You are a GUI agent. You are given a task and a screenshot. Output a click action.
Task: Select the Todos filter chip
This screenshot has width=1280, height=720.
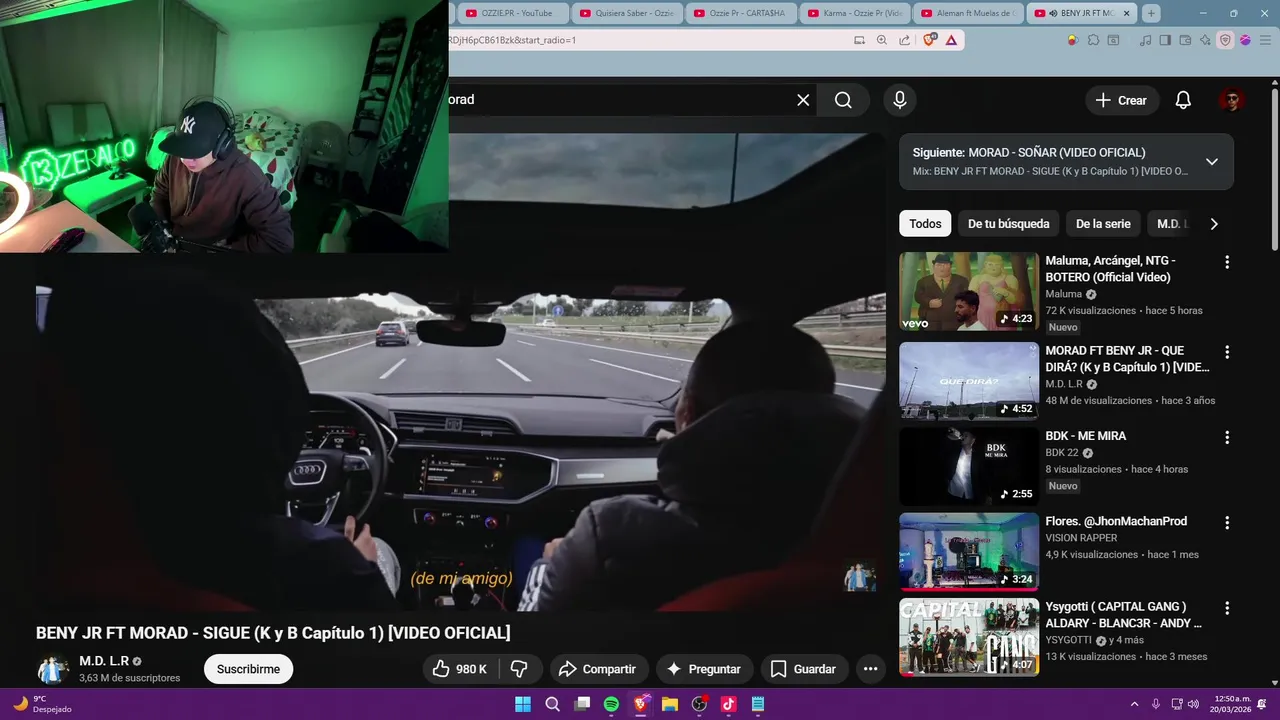[x=925, y=224]
